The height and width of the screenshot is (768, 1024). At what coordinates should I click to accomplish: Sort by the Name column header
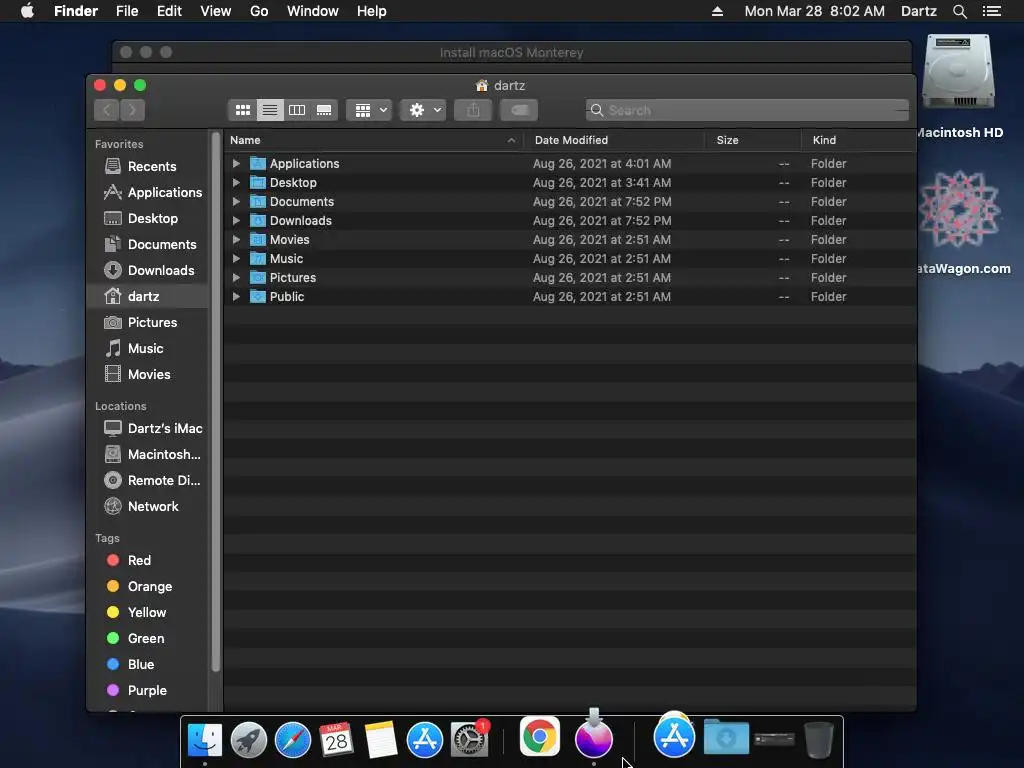pyautogui.click(x=374, y=140)
